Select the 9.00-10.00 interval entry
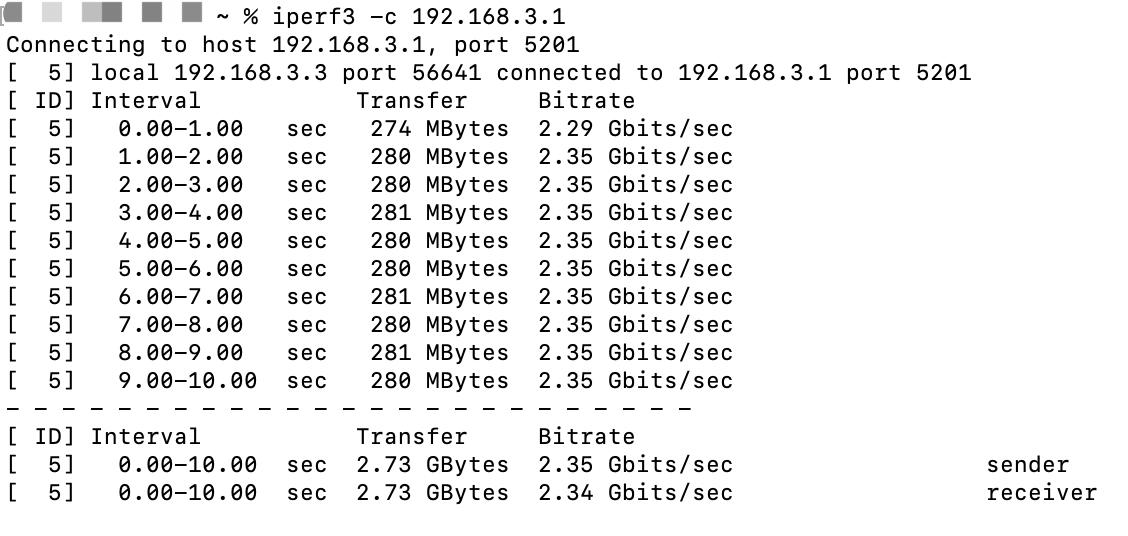The image size is (1128, 536). point(187,381)
